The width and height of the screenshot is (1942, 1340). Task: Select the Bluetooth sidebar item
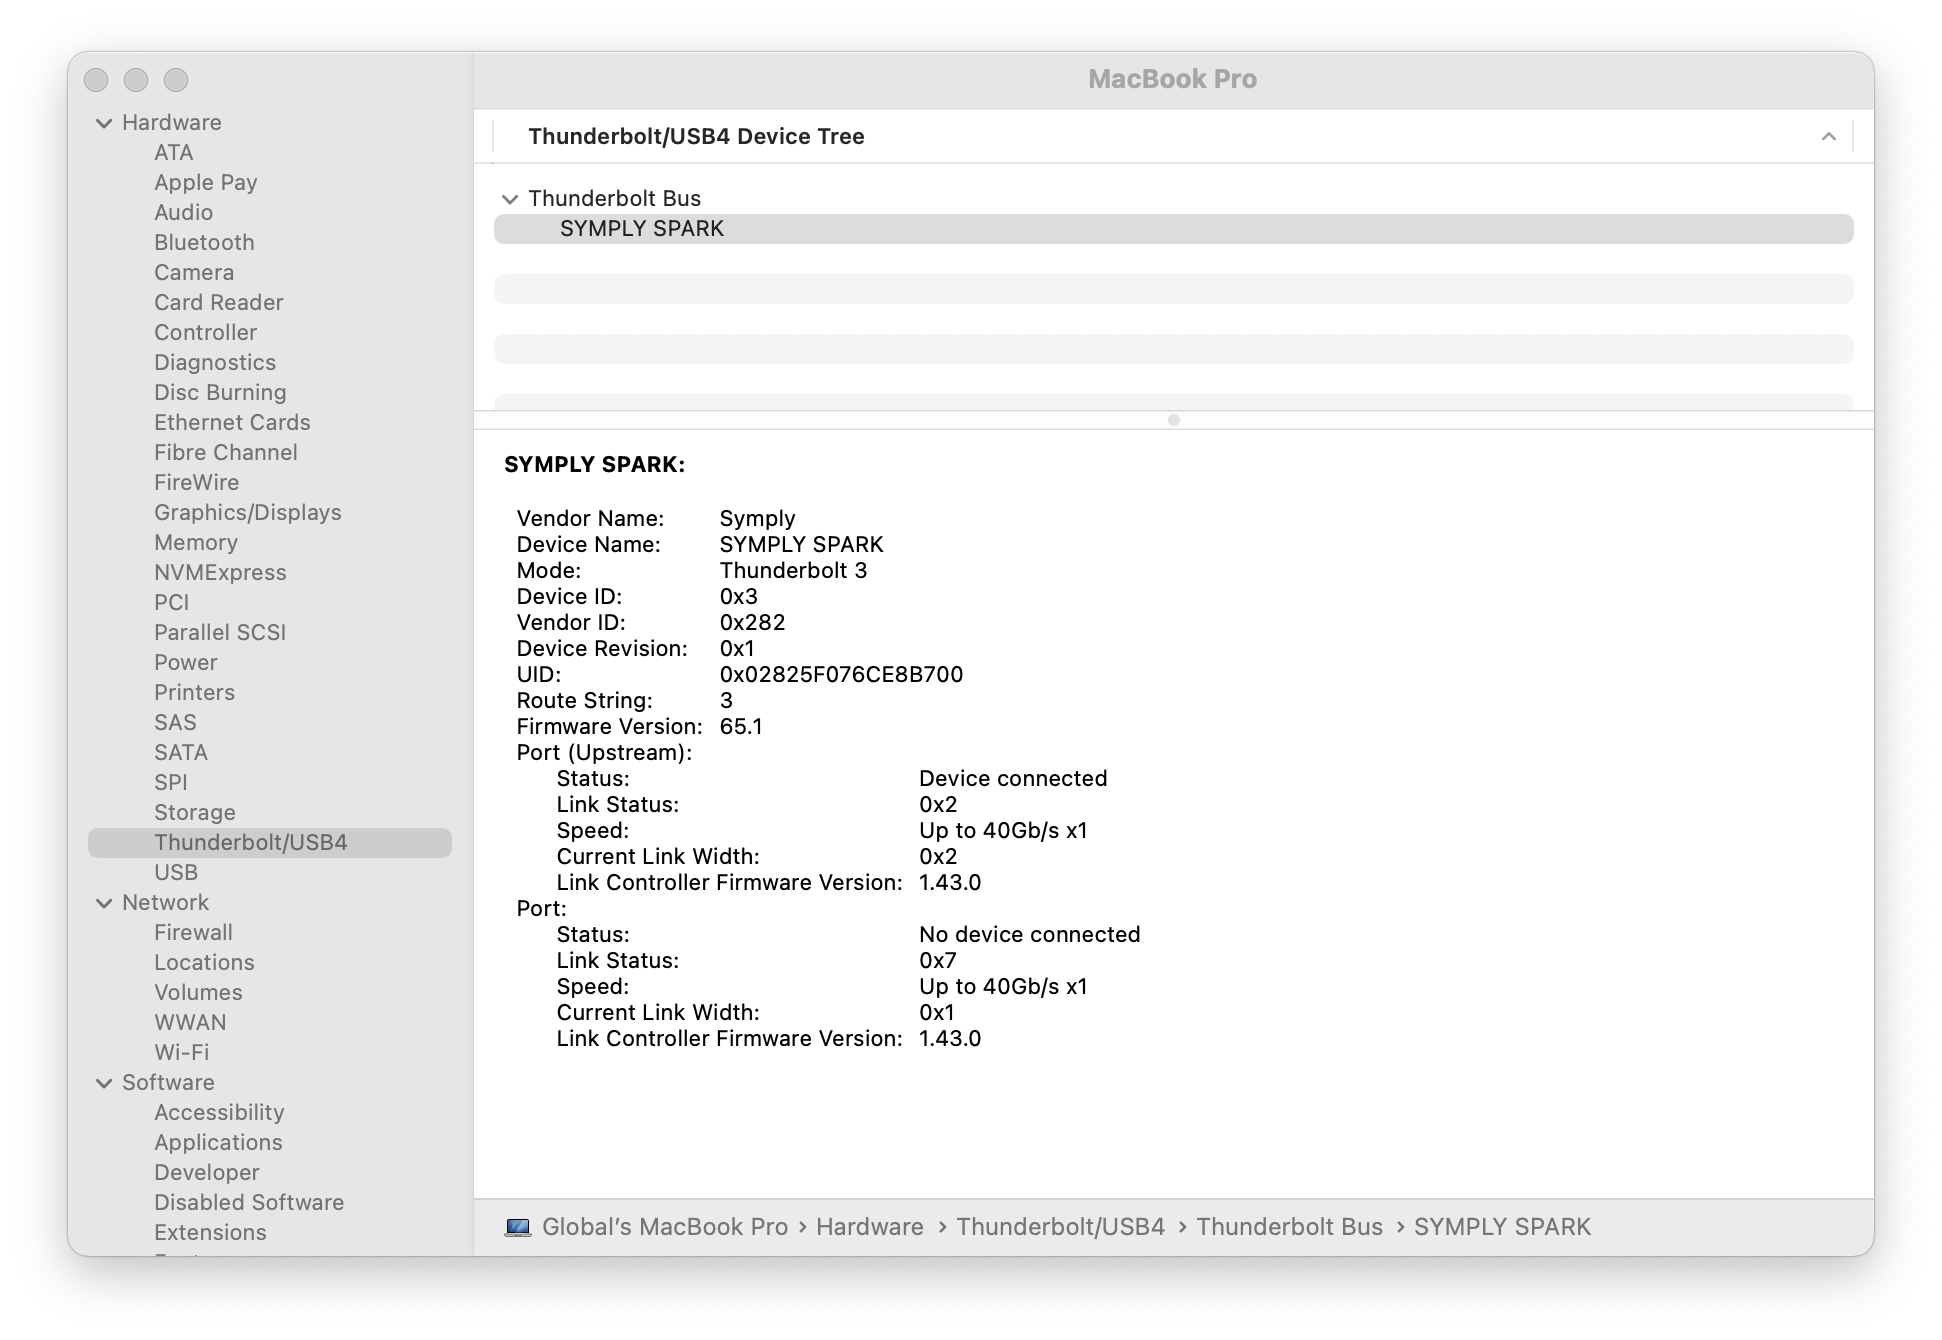click(x=204, y=242)
